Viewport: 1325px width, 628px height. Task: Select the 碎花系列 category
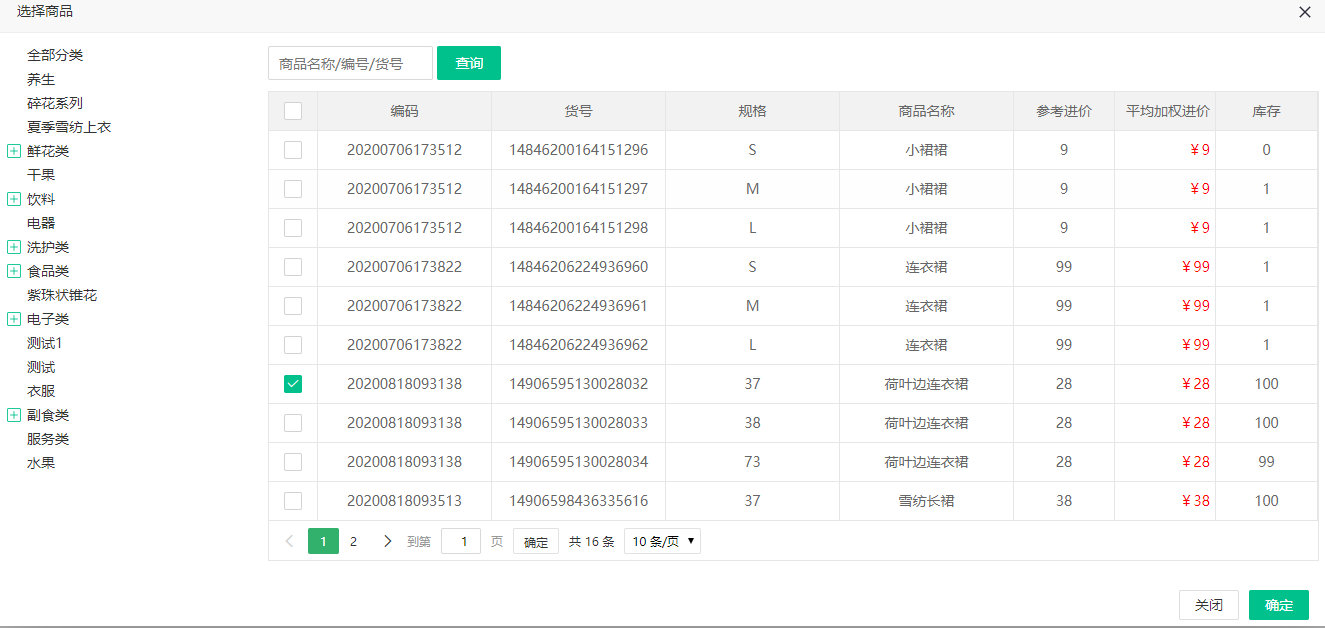pos(55,103)
